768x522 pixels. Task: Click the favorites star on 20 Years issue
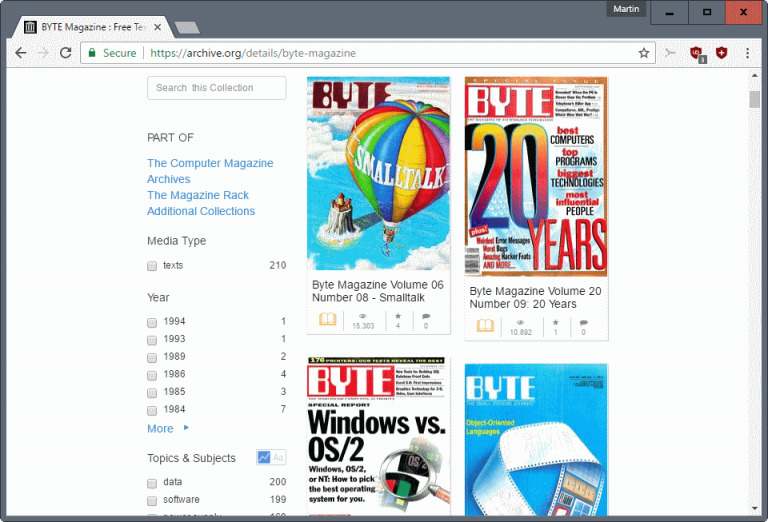(555, 322)
